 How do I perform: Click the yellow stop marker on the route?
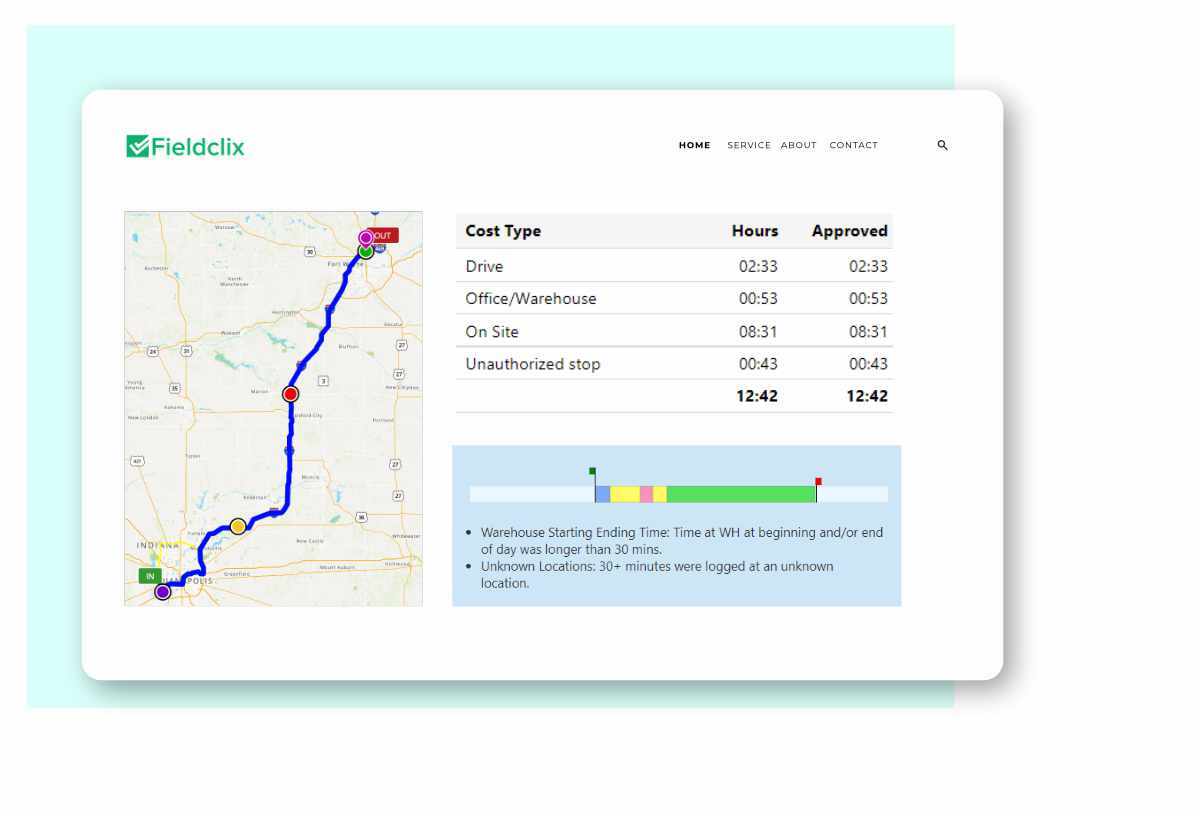point(238,526)
